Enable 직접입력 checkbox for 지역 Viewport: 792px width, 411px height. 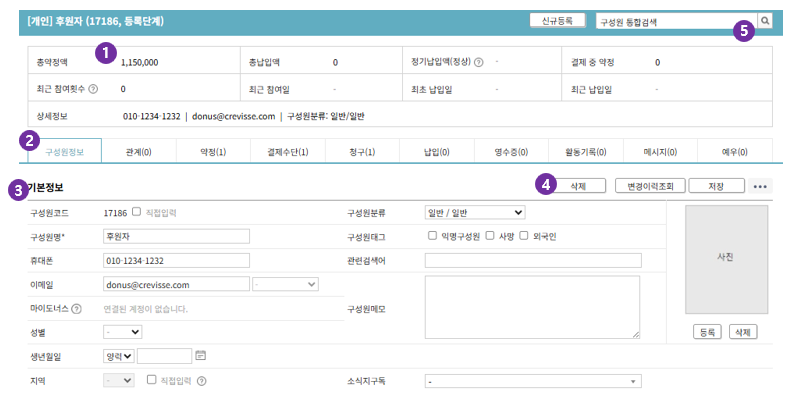point(152,379)
